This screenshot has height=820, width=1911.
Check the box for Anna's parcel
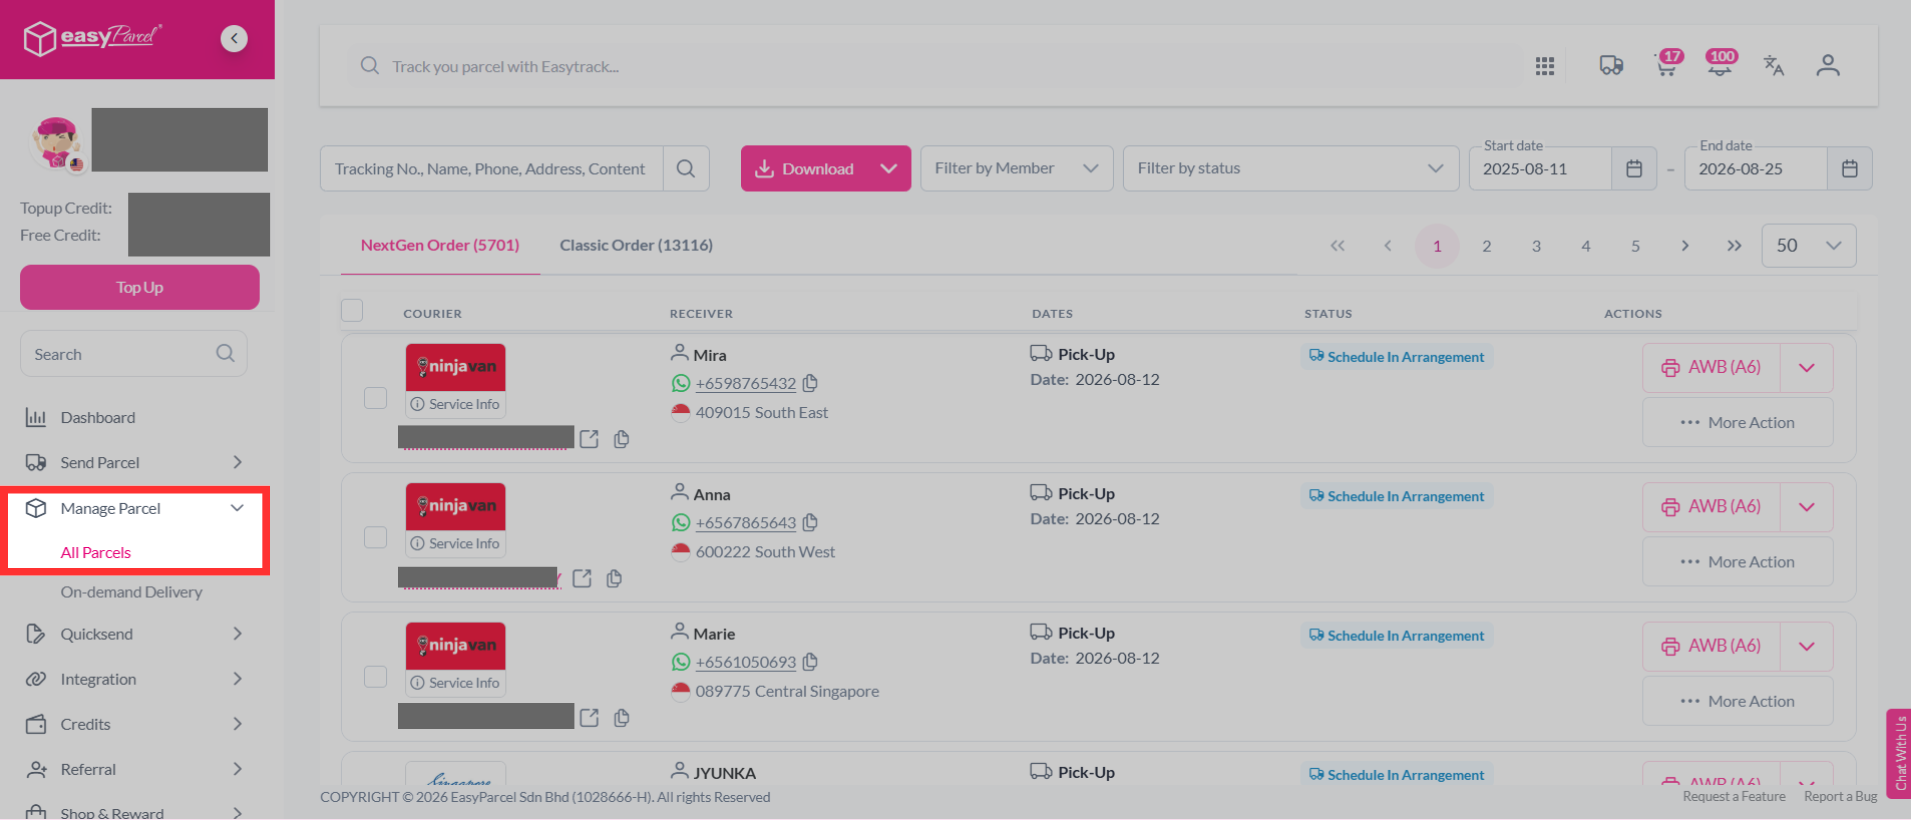tap(375, 537)
